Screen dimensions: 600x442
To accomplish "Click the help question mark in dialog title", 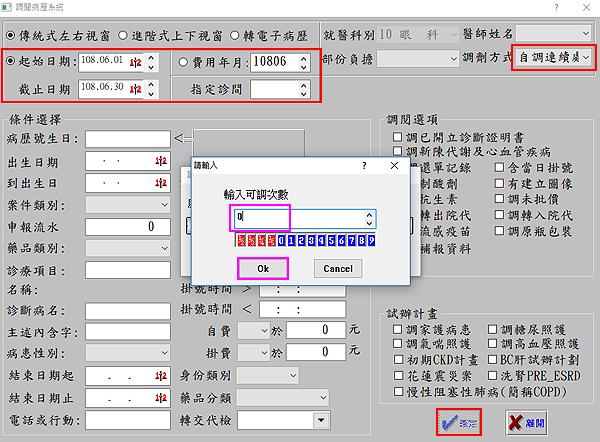I will point(362,164).
